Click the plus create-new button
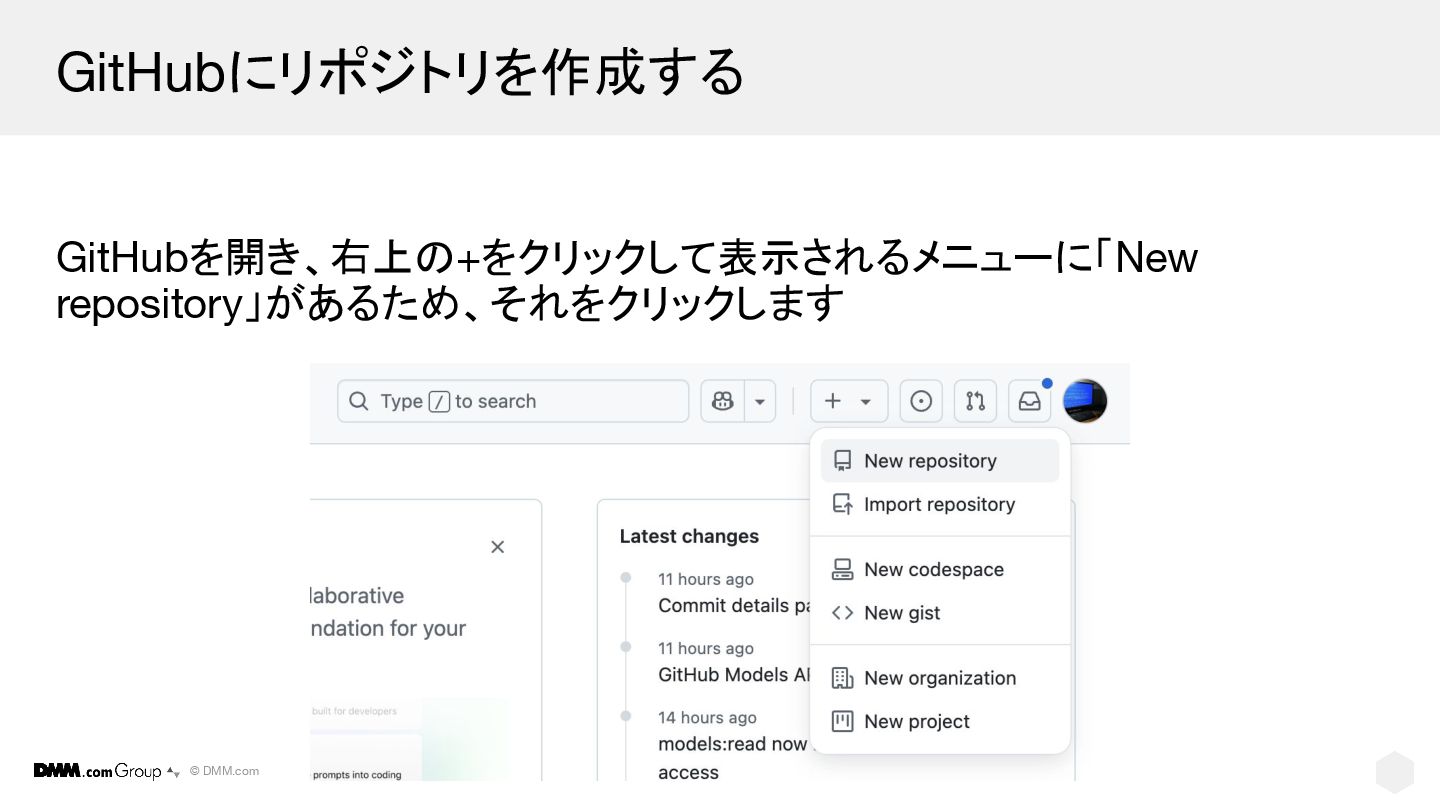Image resolution: width=1440 pixels, height=810 pixels. (849, 401)
